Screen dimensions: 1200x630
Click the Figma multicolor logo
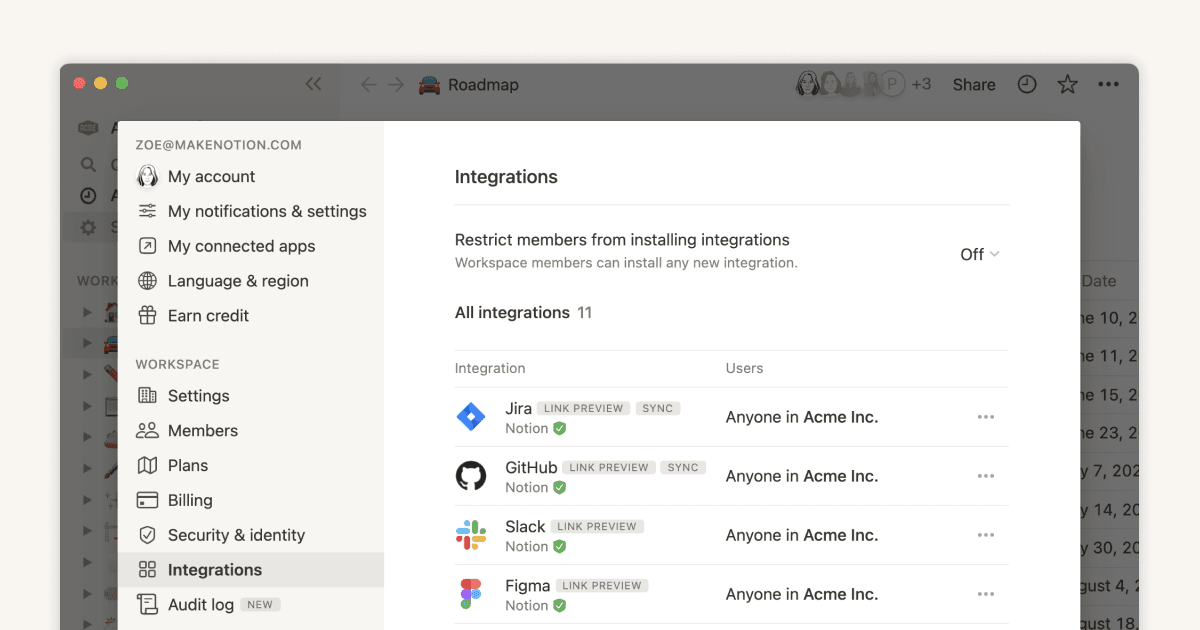click(x=471, y=594)
